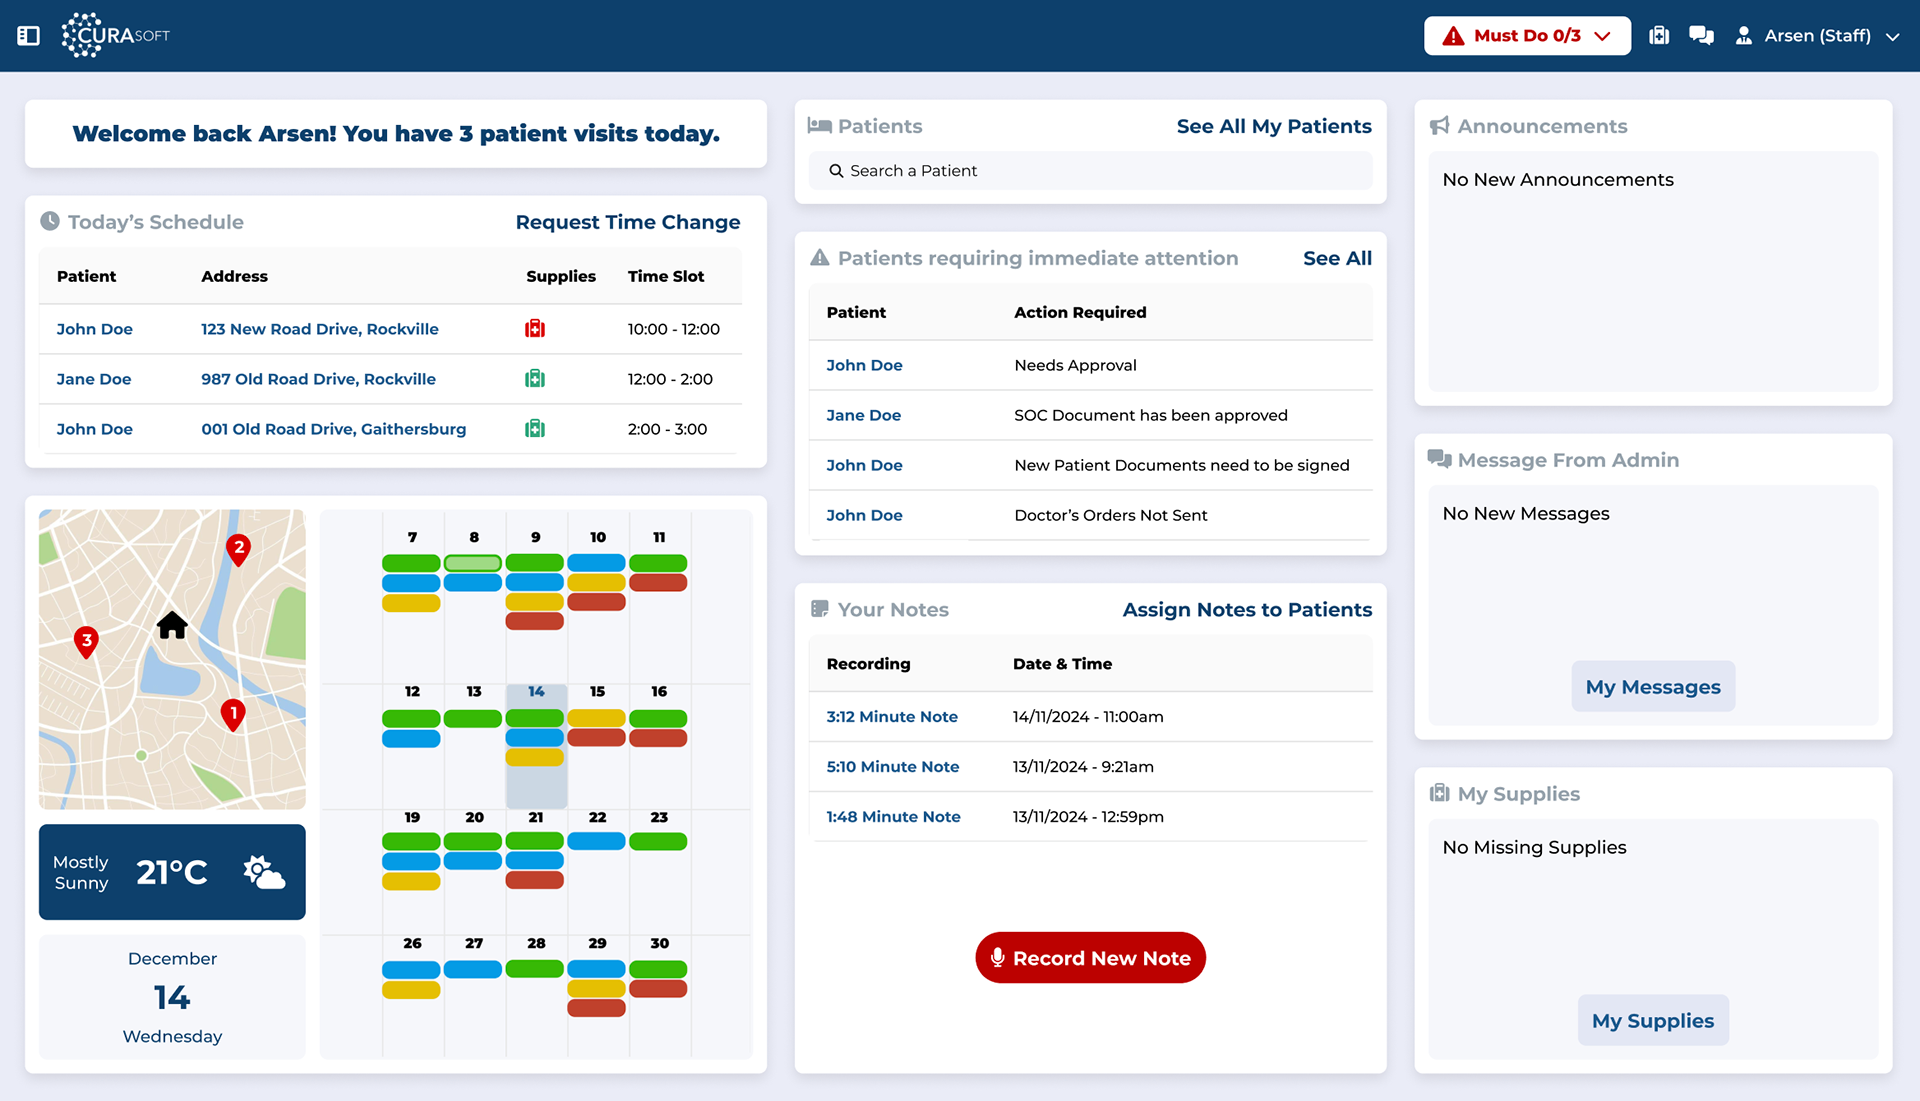Select map pin number 3
The image size is (1920, 1101).
[x=87, y=641]
